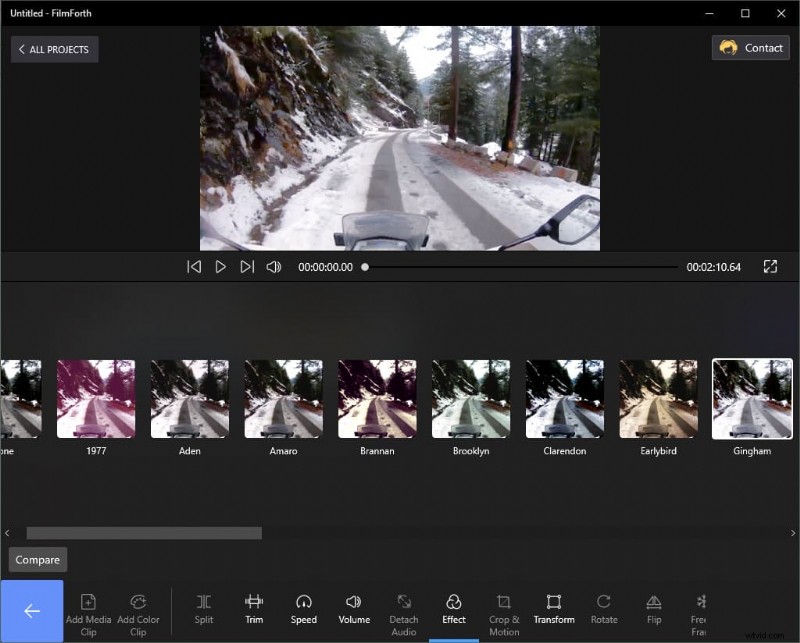Apply the Gingham filter thumbnail
Image resolution: width=800 pixels, height=643 pixels.
tap(752, 400)
